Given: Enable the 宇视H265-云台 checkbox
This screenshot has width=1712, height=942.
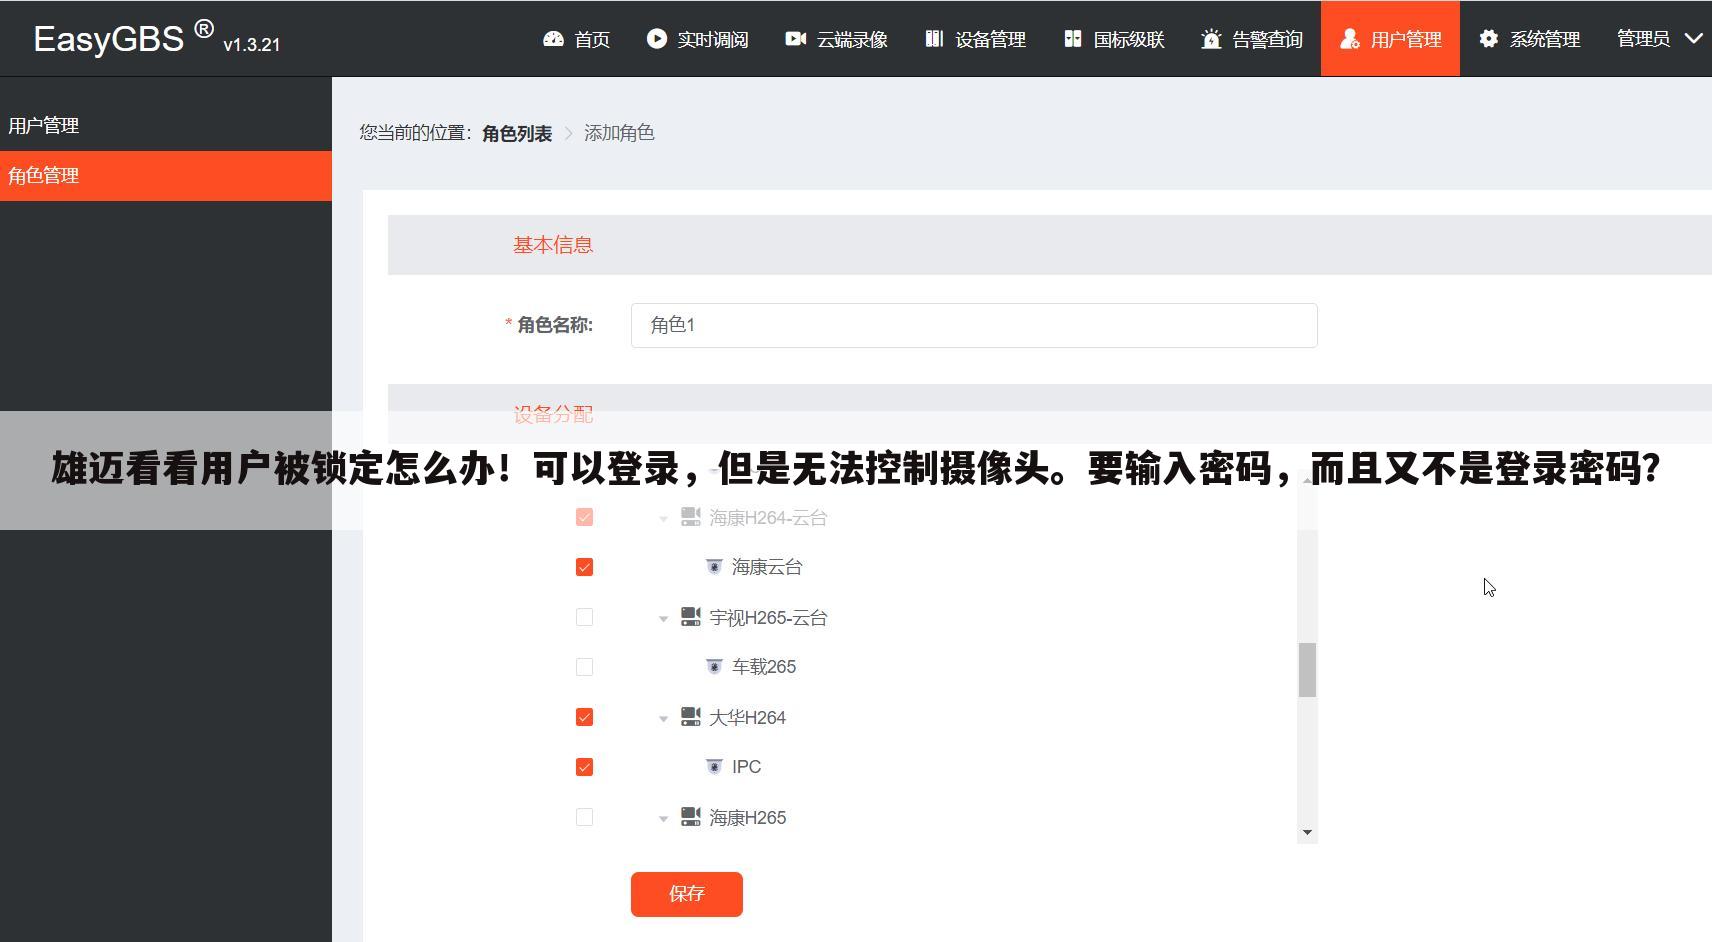Looking at the screenshot, I should click(x=584, y=617).
